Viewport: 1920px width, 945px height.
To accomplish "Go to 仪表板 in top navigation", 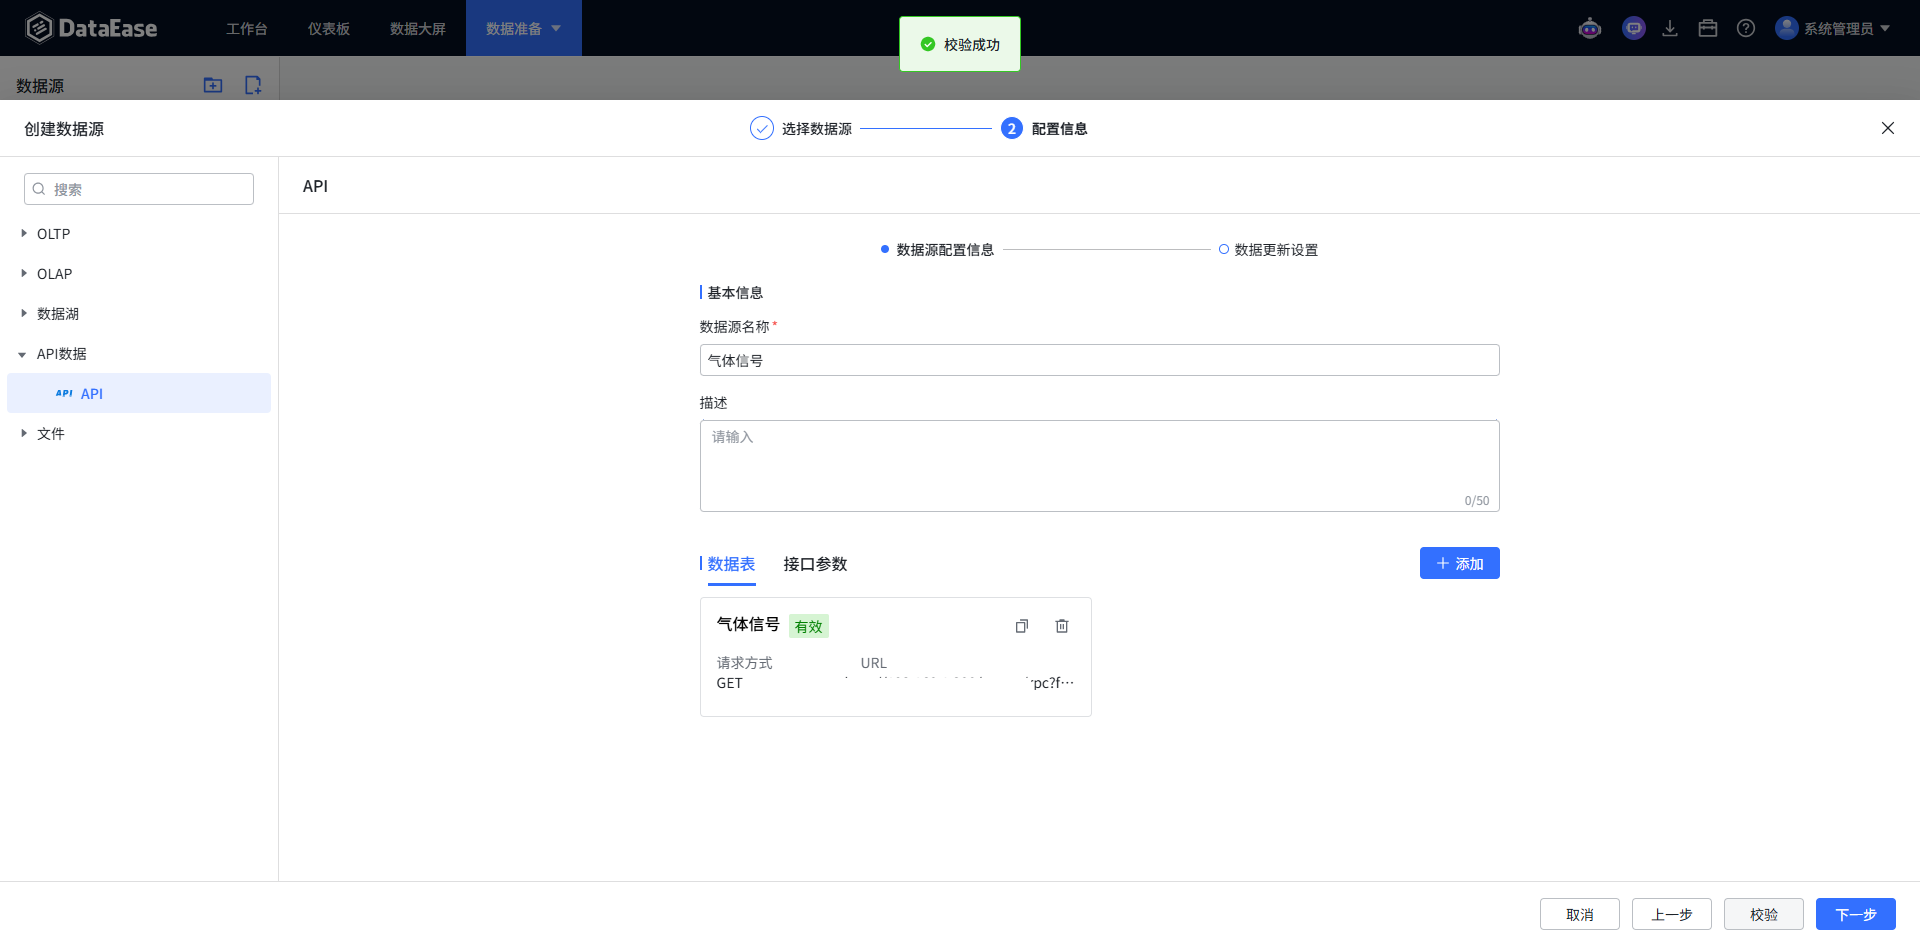I will [329, 28].
